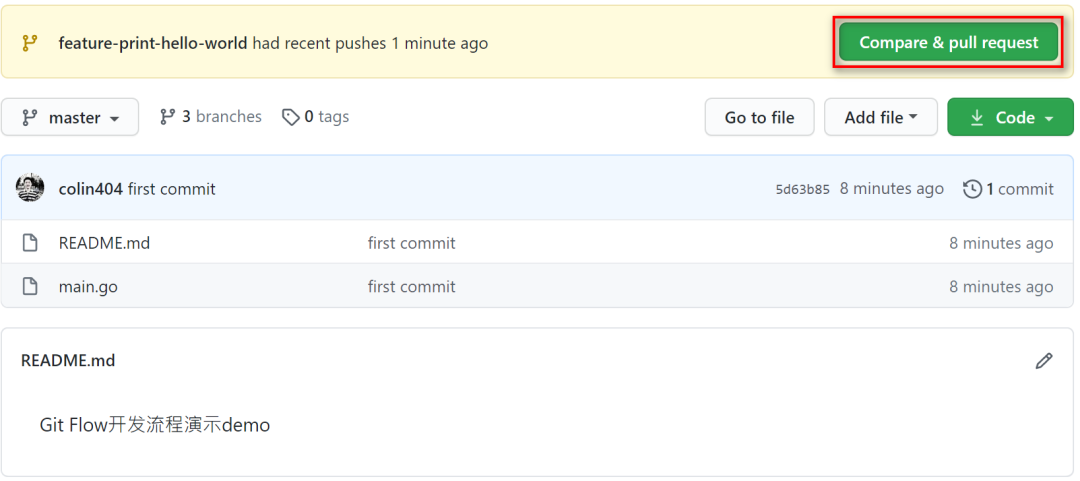Image resolution: width=1080 pixels, height=481 pixels.
Task: Click first commit message beside main.go
Action: 411,287
